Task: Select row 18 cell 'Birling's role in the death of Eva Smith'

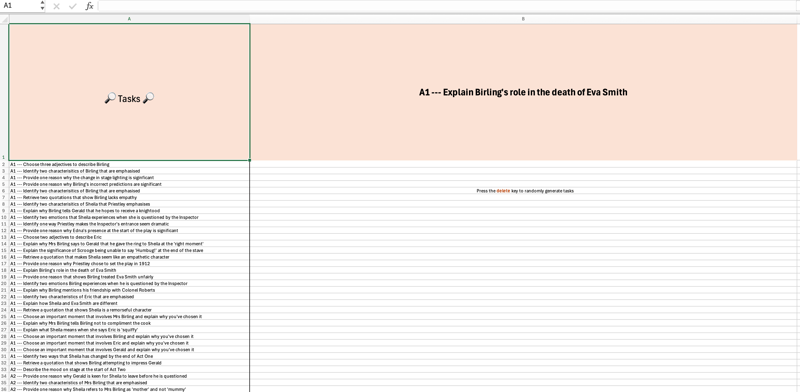Action: 129,271
